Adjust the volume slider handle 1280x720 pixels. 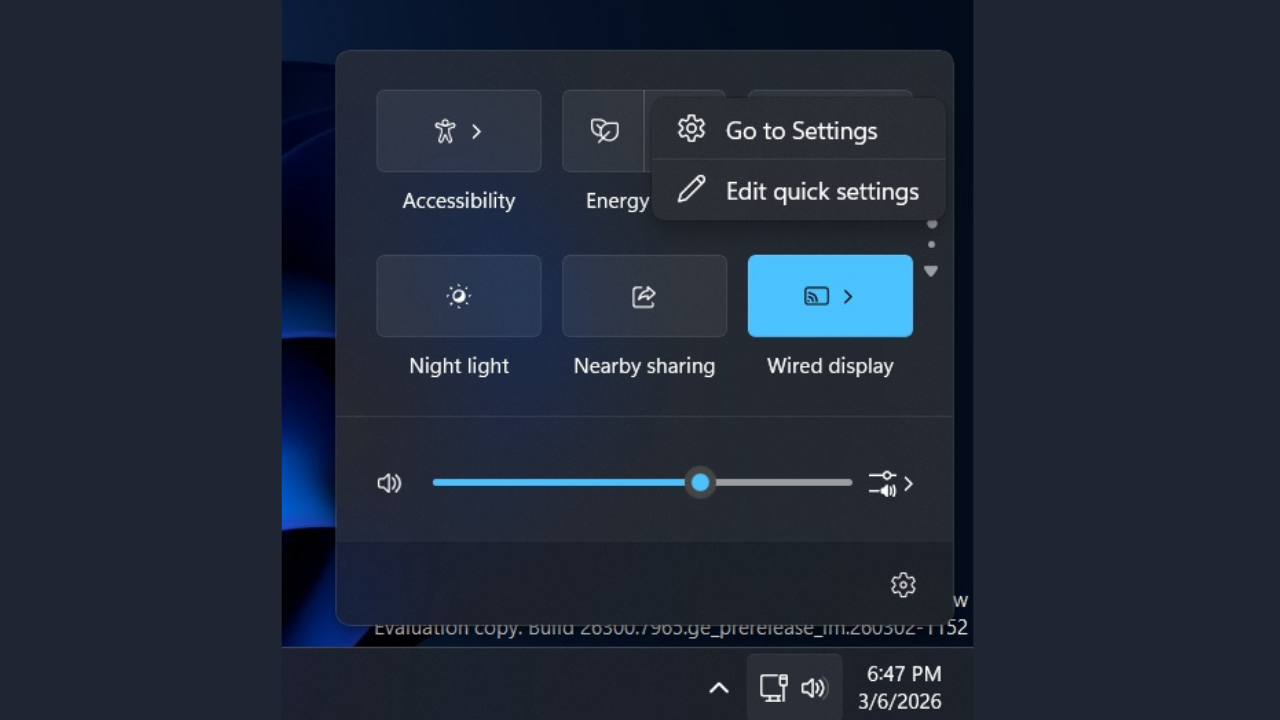700,483
